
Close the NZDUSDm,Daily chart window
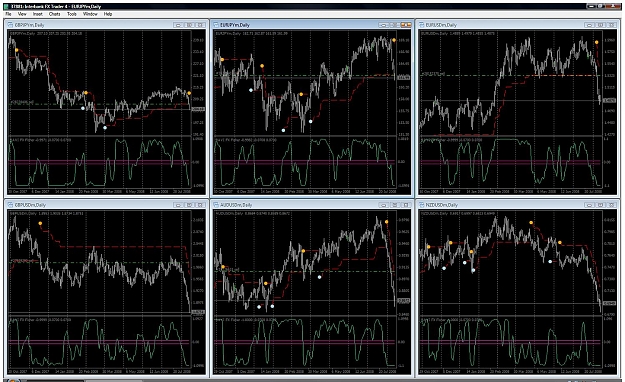612,205
